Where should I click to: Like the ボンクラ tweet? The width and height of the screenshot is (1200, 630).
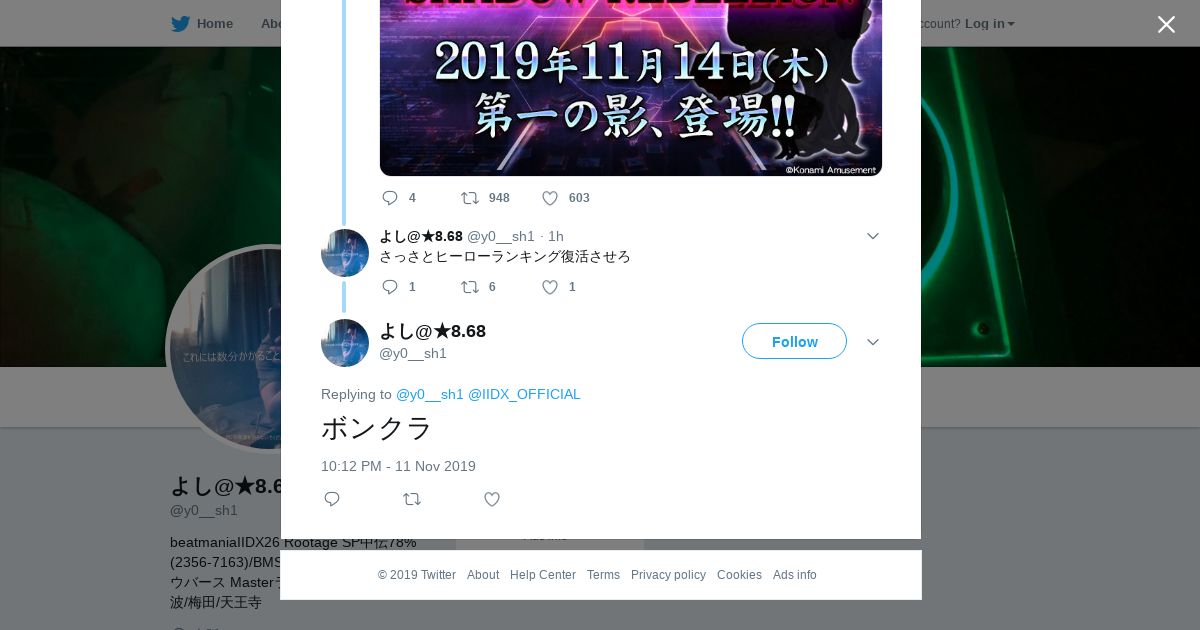492,499
